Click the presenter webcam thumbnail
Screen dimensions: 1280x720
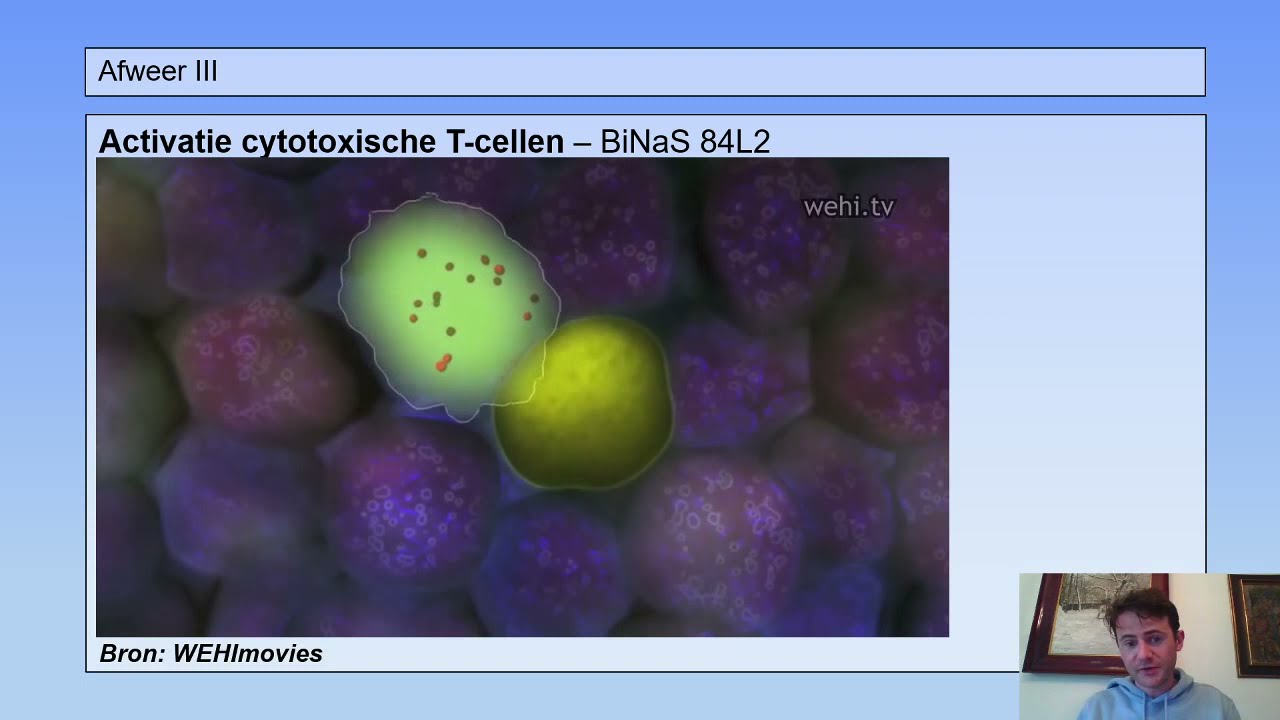tap(1149, 646)
